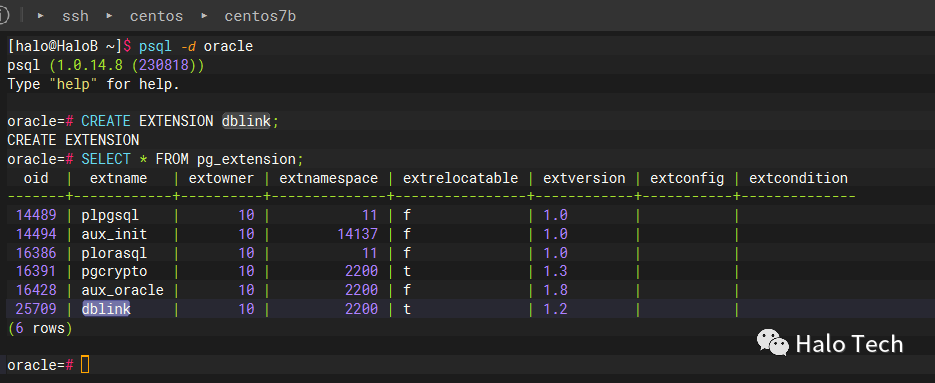Click oid 25709 in the table
935x383 pixels.
(x=36, y=308)
